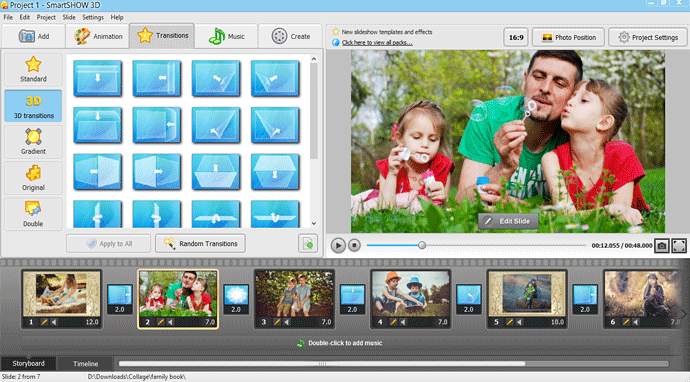Click the pencil edit icon on slide 5
Screen dimensions: 690x382
click(509, 322)
